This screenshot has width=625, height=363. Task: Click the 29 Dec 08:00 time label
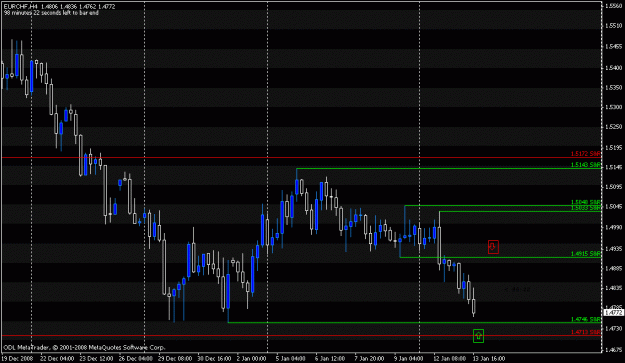pyautogui.click(x=175, y=359)
